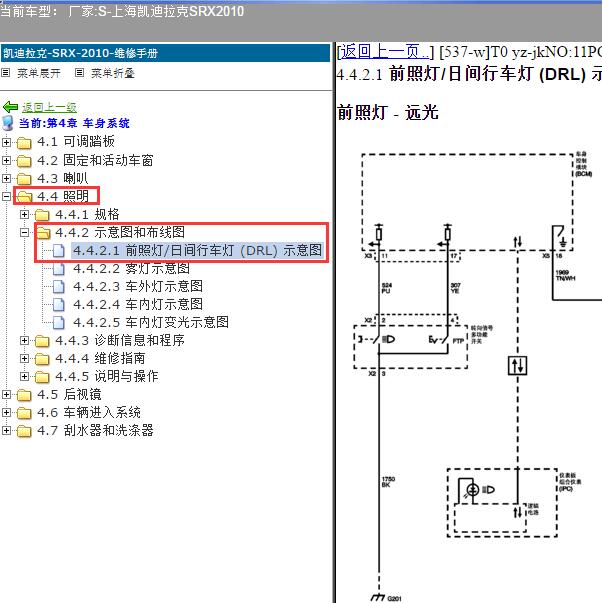The image size is (602, 603).
Task: Click the folder icon of 4.3 喇叭
Action: (24, 179)
